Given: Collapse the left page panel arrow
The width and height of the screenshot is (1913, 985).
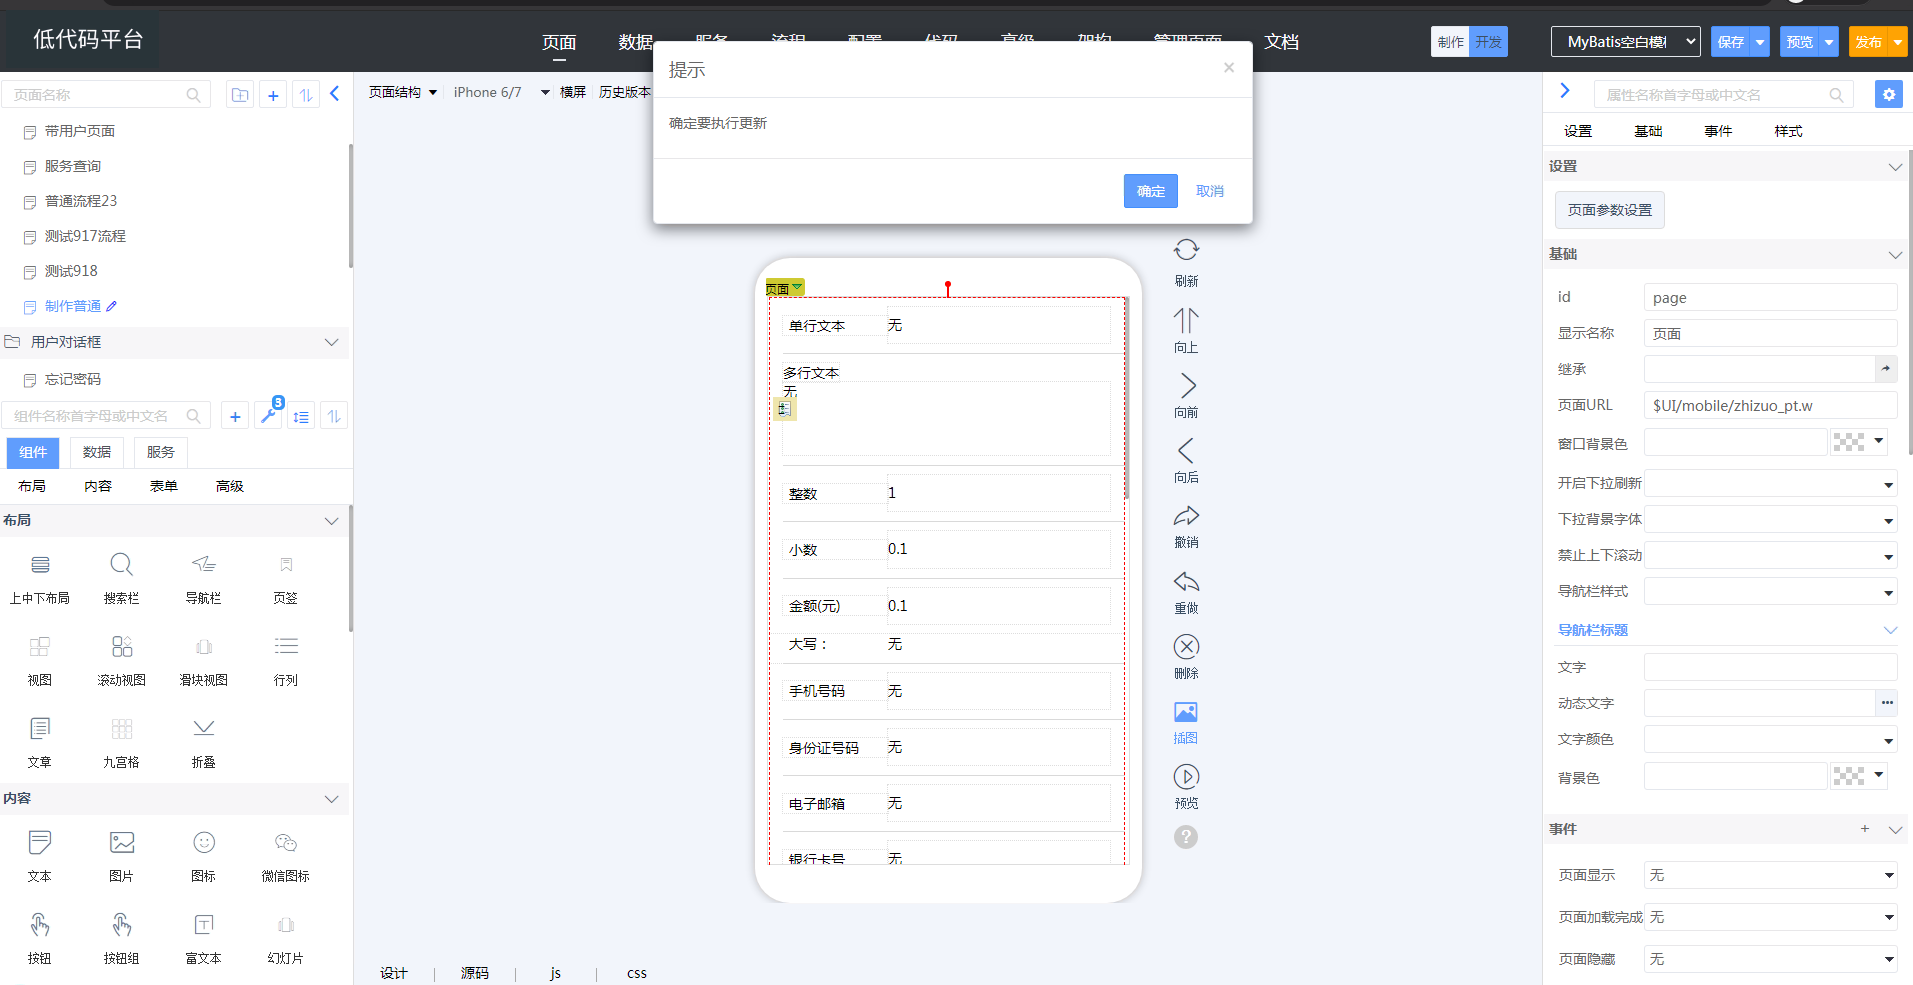Looking at the screenshot, I should pos(335,94).
